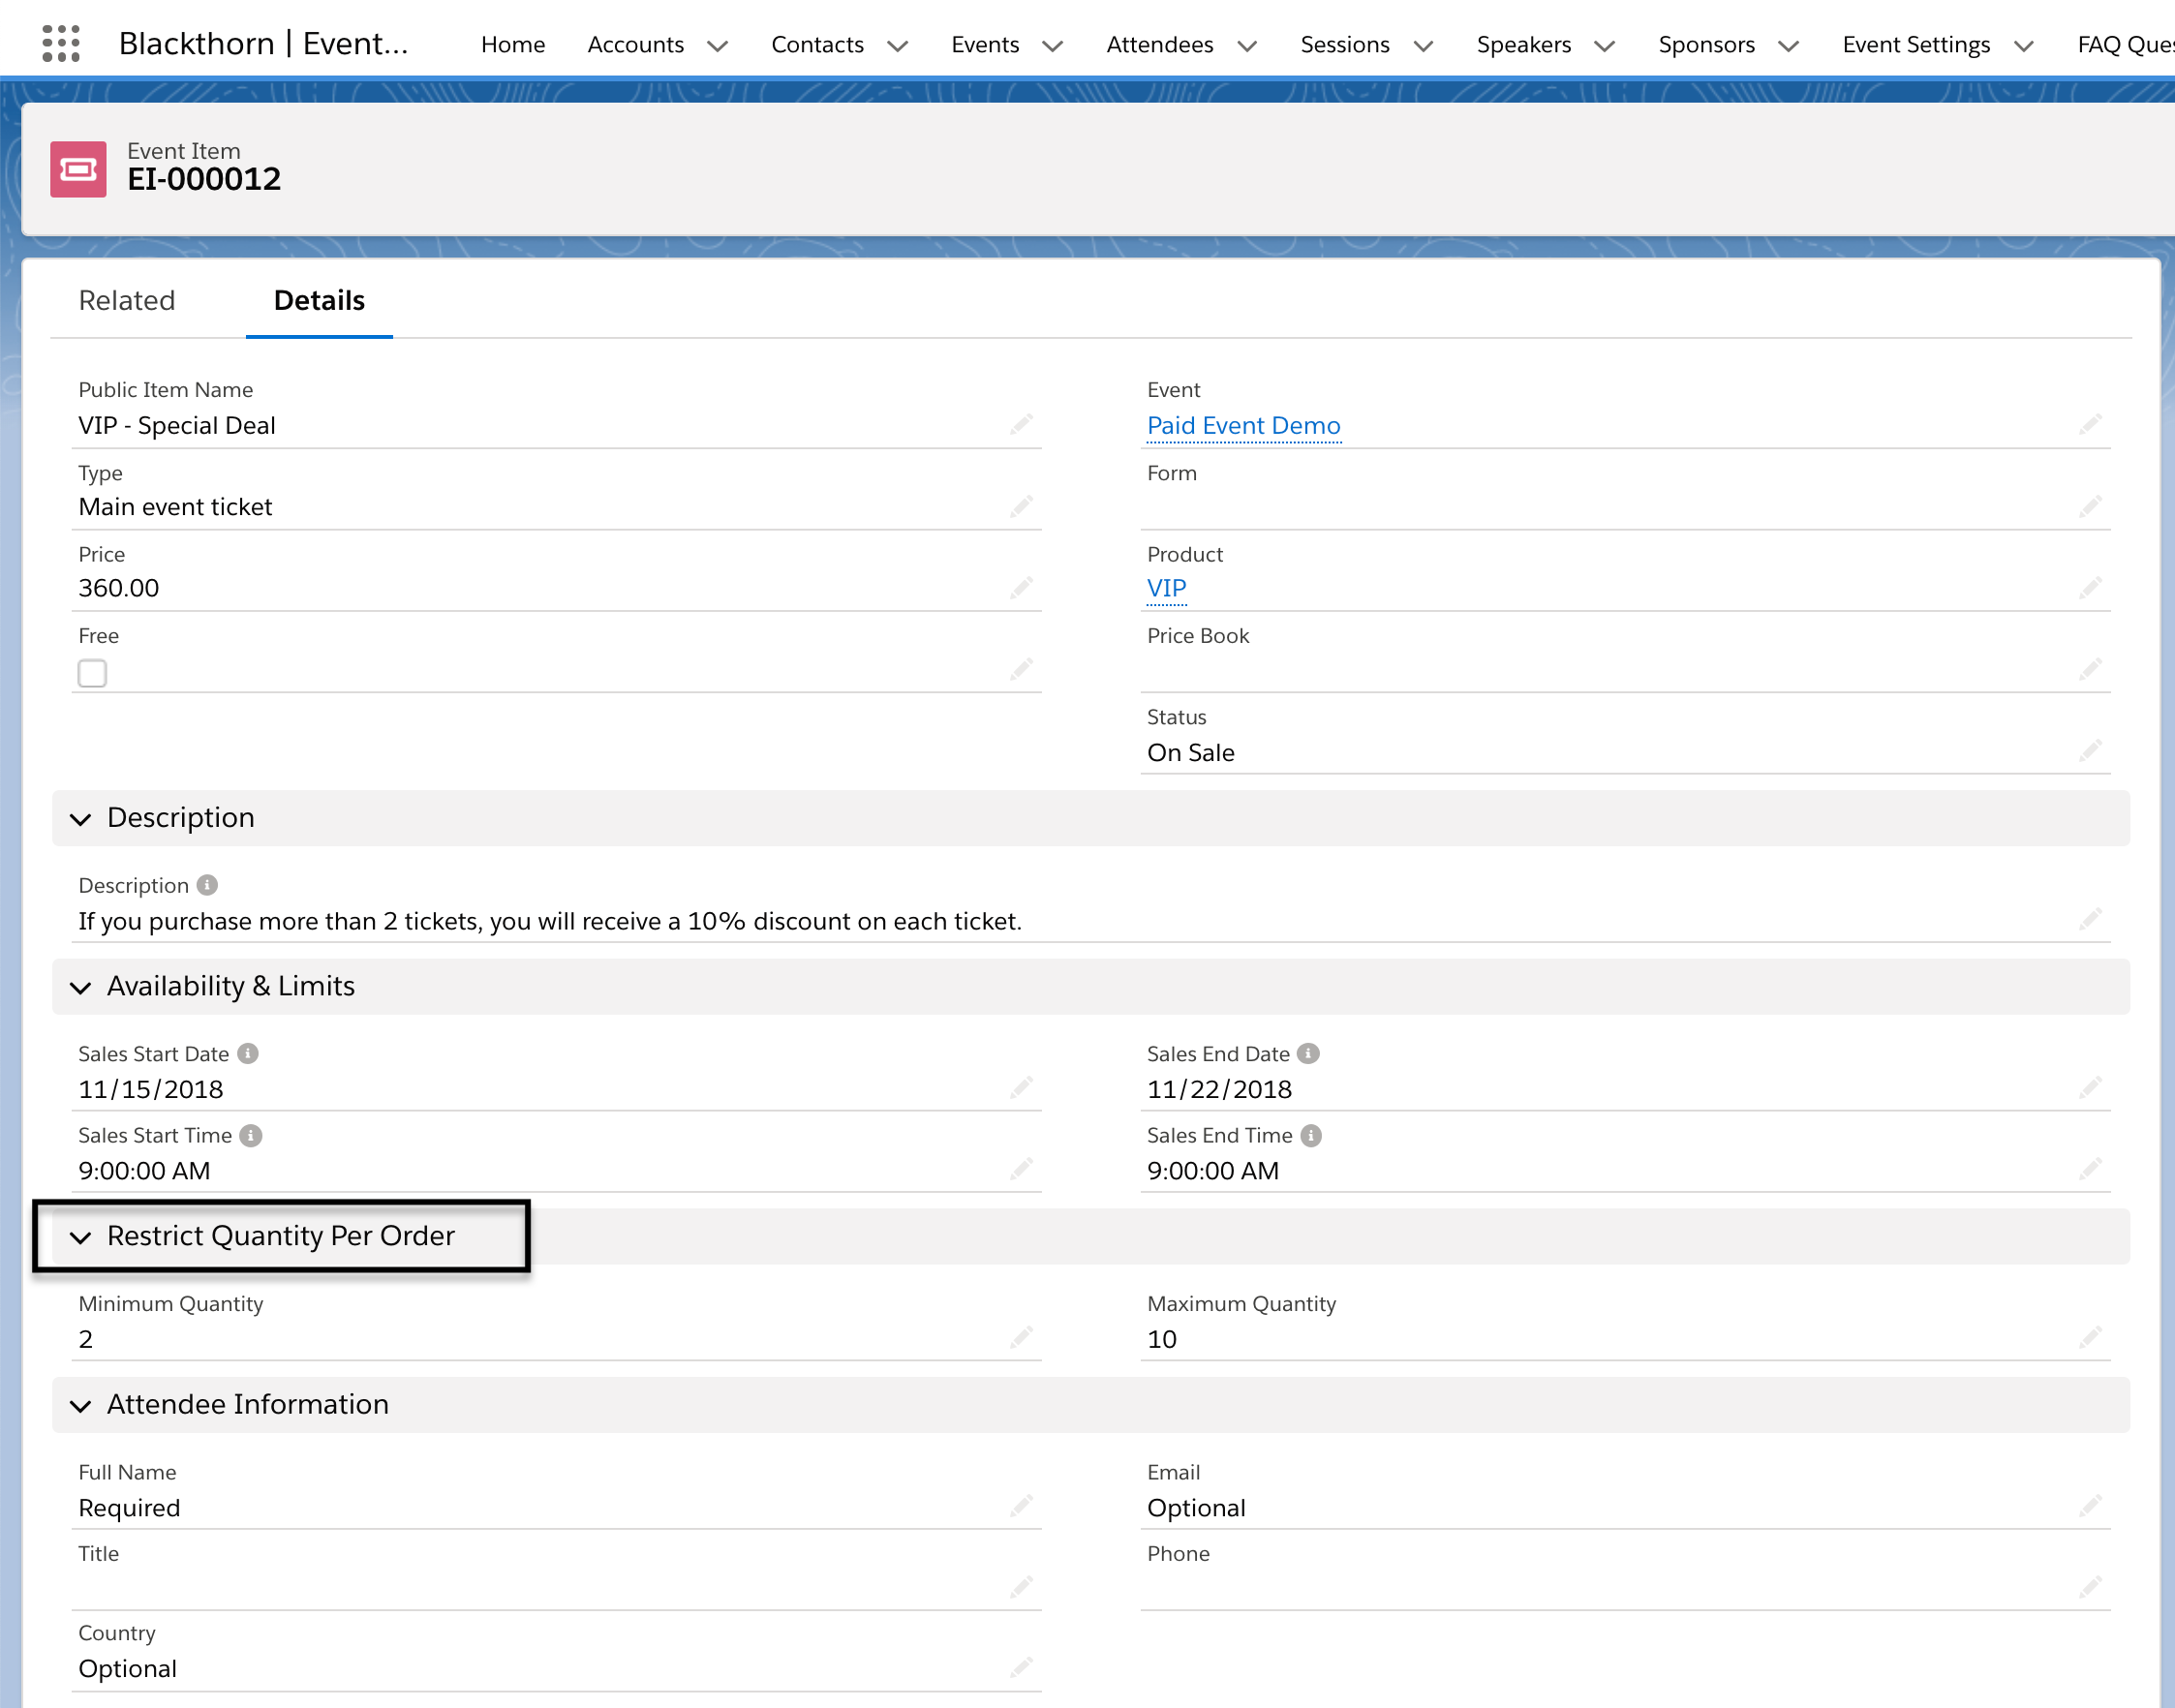This screenshot has height=1708, width=2175.
Task: Open the Attendees nav dropdown arrow
Action: coord(1247,46)
